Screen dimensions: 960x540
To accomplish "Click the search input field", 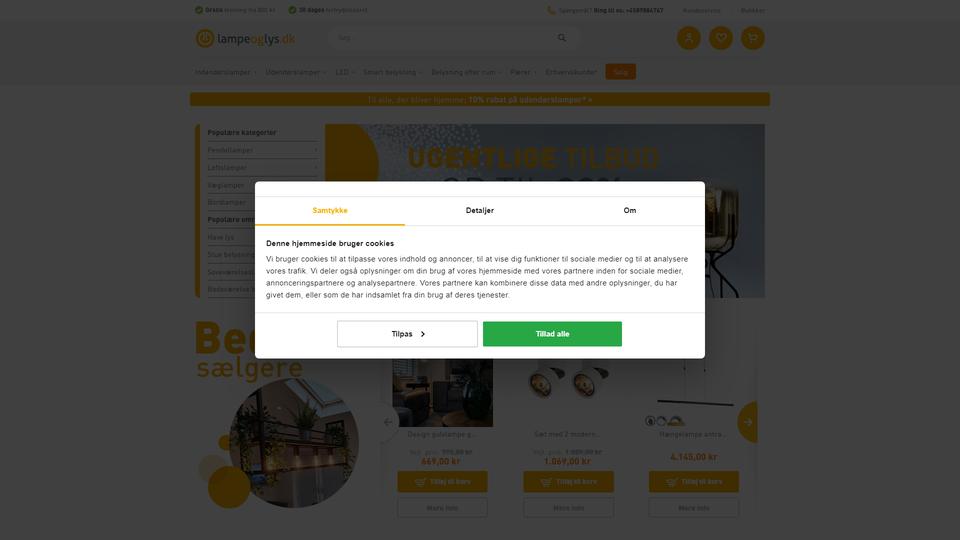I will tap(443, 38).
